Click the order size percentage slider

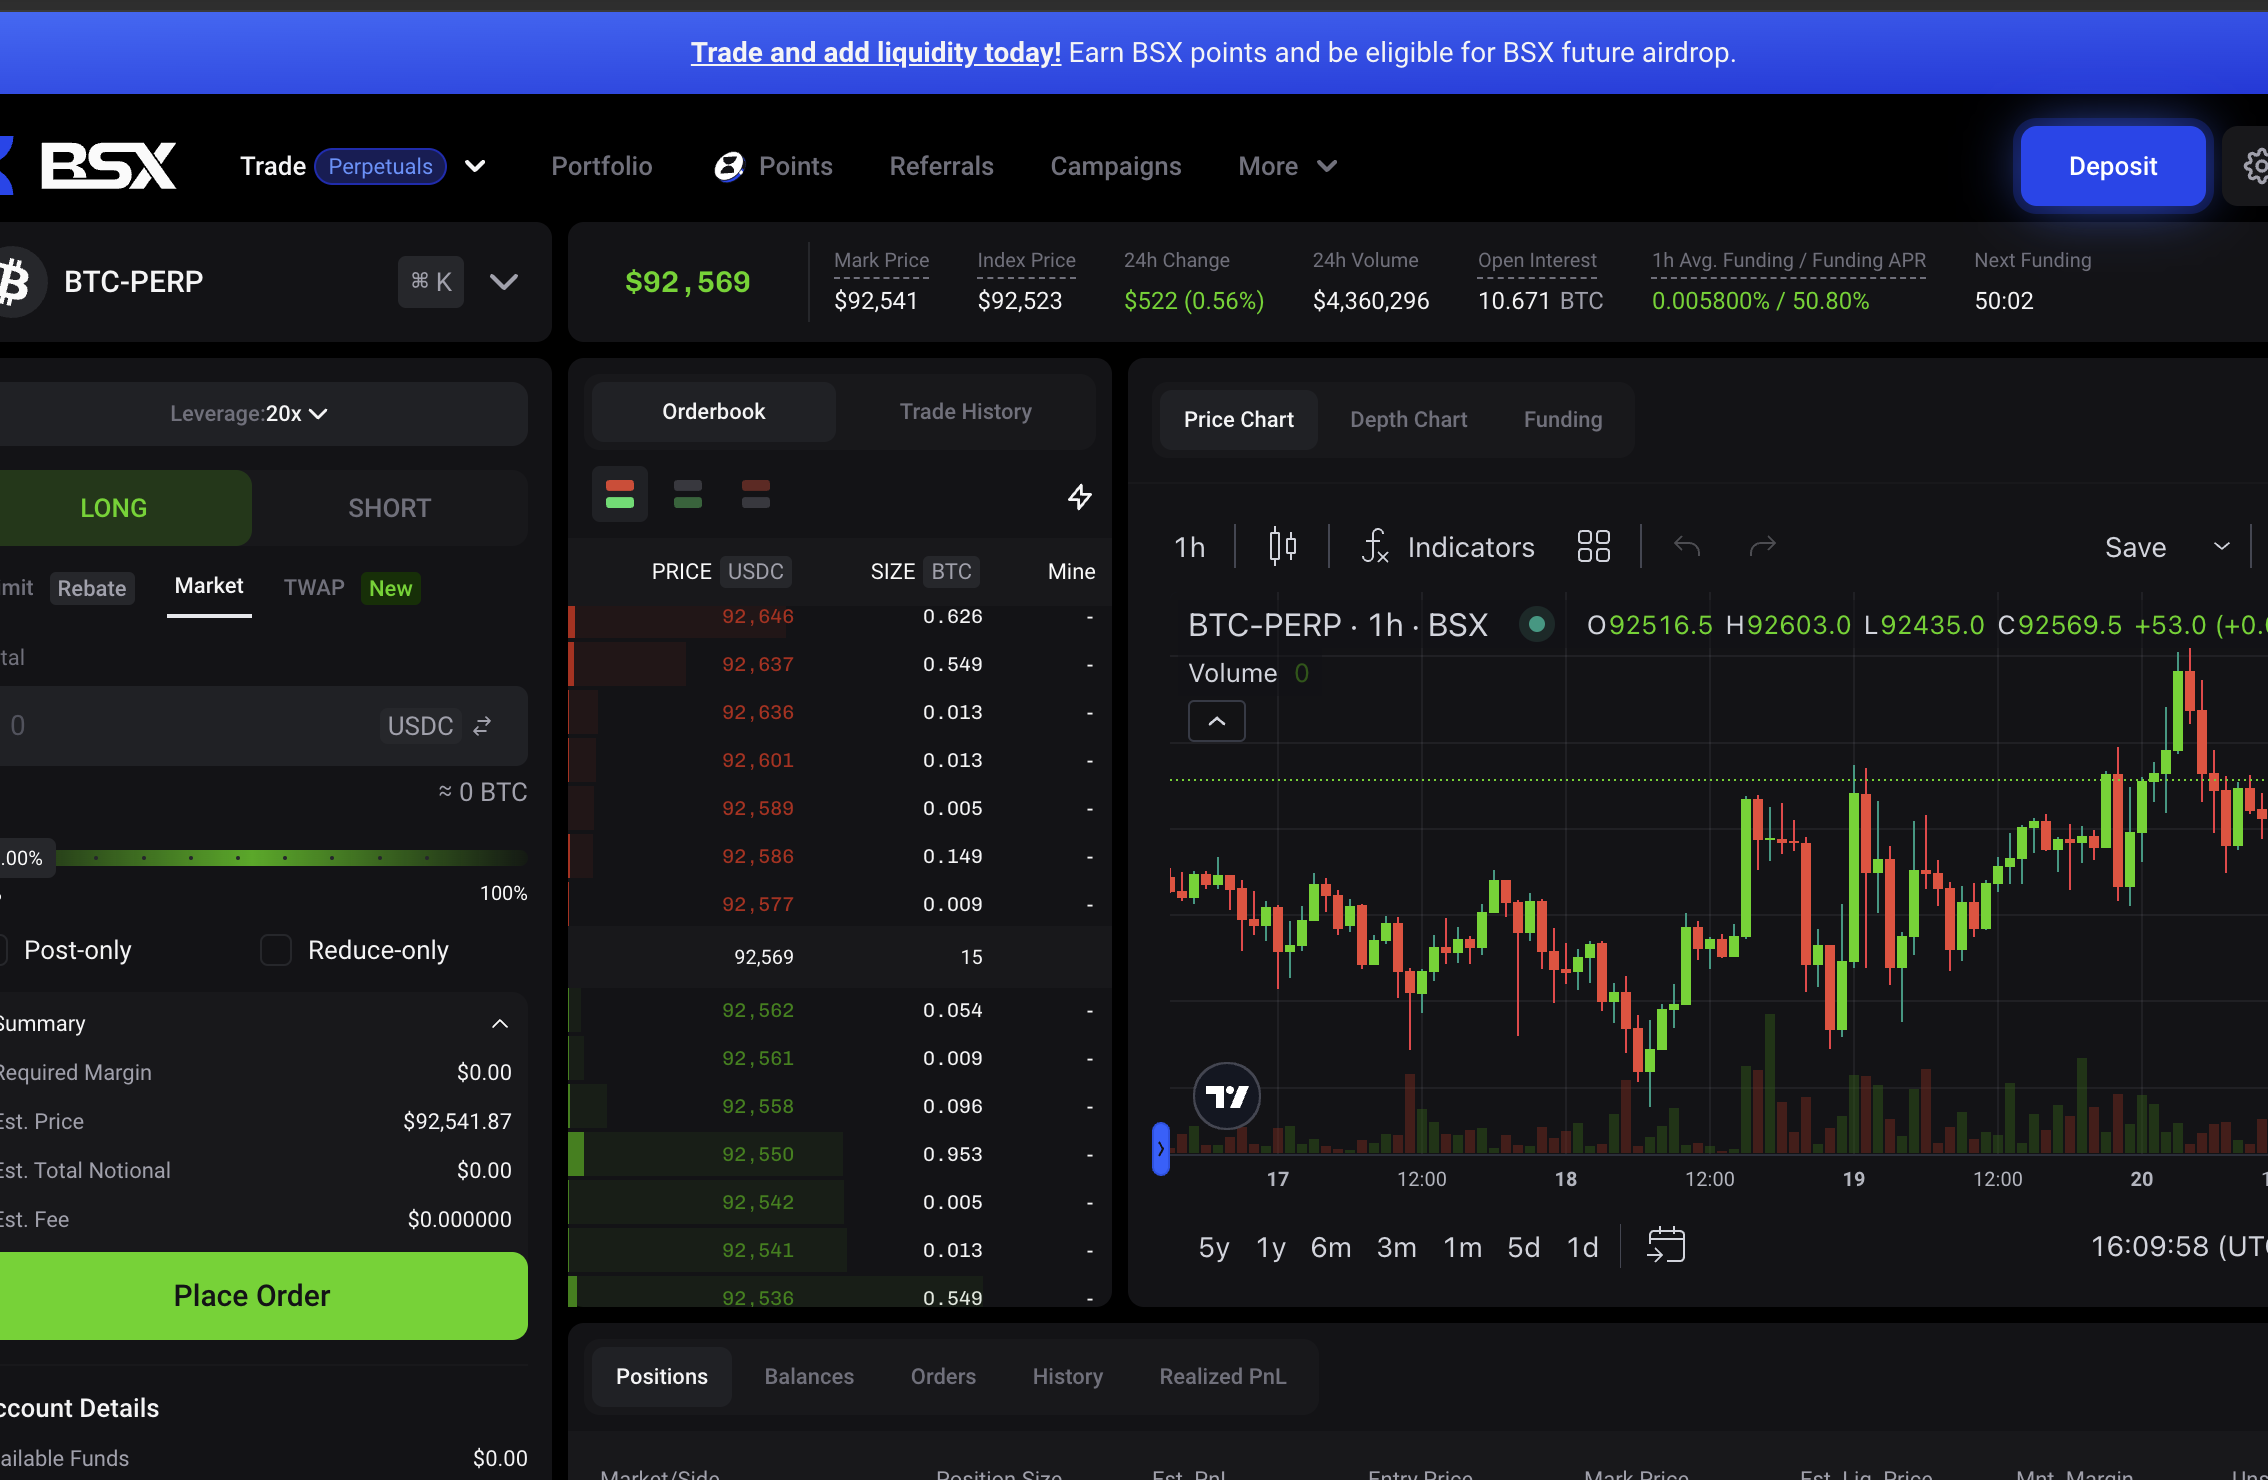[290, 858]
